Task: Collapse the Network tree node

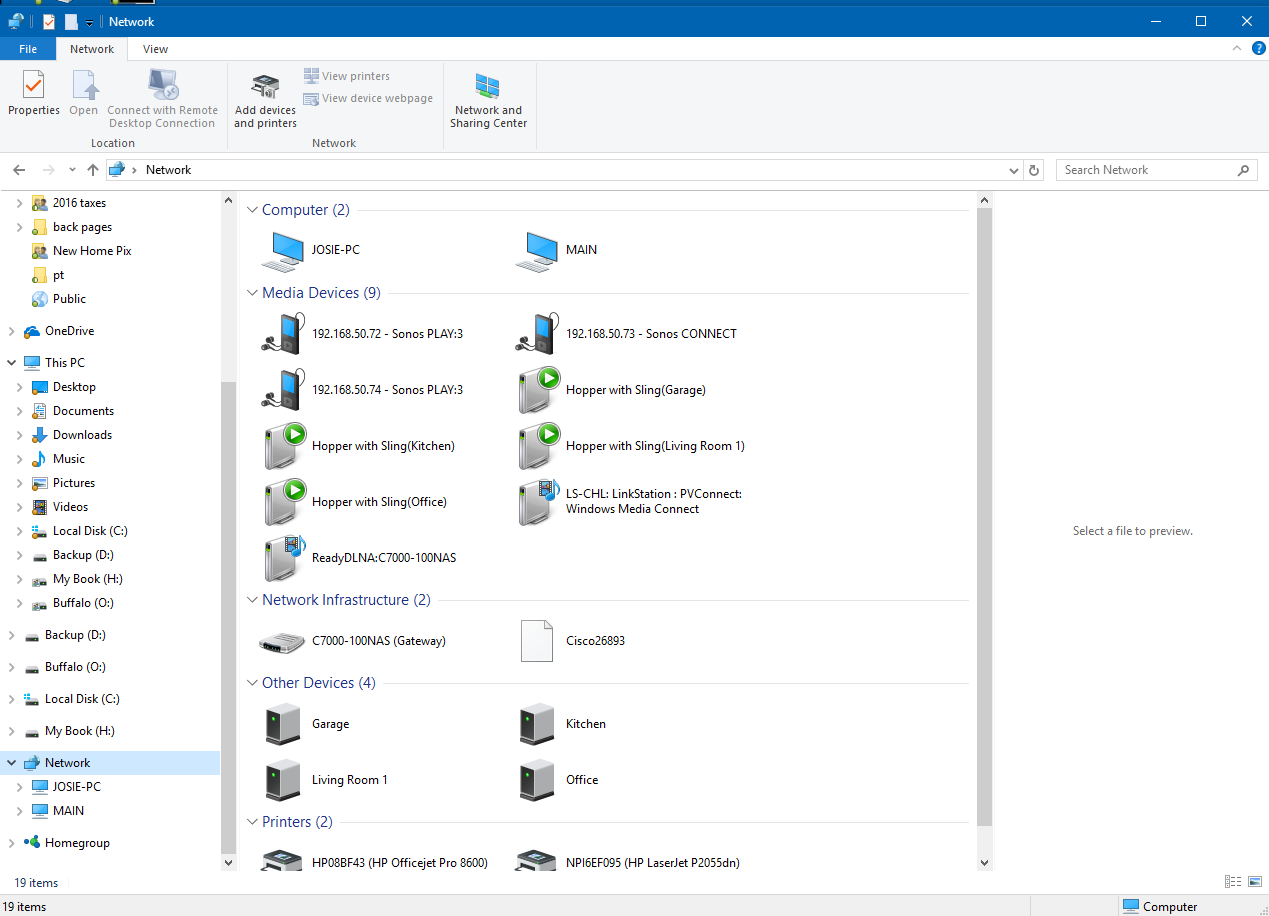Action: [x=11, y=763]
